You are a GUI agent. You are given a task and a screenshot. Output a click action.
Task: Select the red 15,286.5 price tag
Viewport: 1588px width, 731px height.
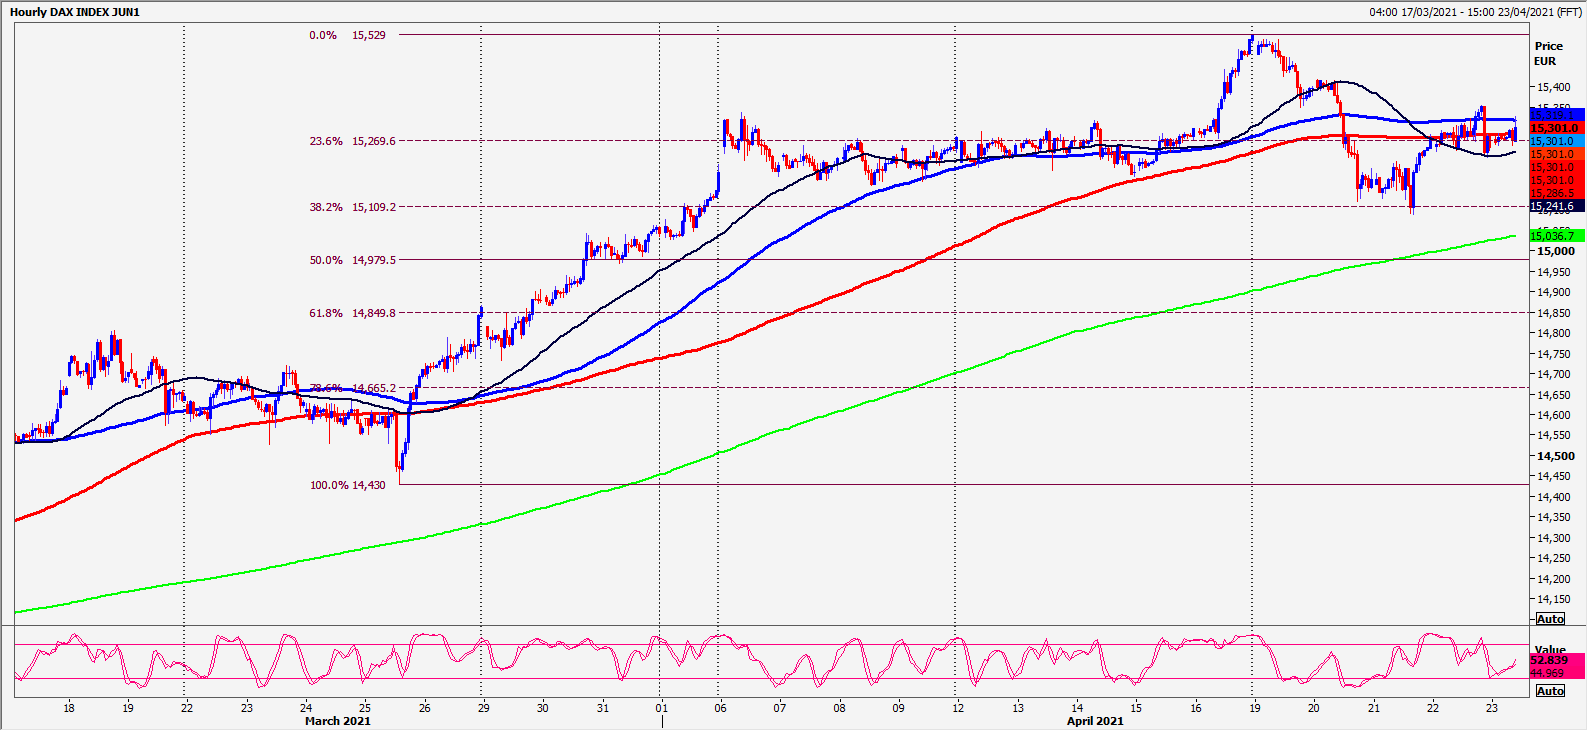coord(1556,193)
